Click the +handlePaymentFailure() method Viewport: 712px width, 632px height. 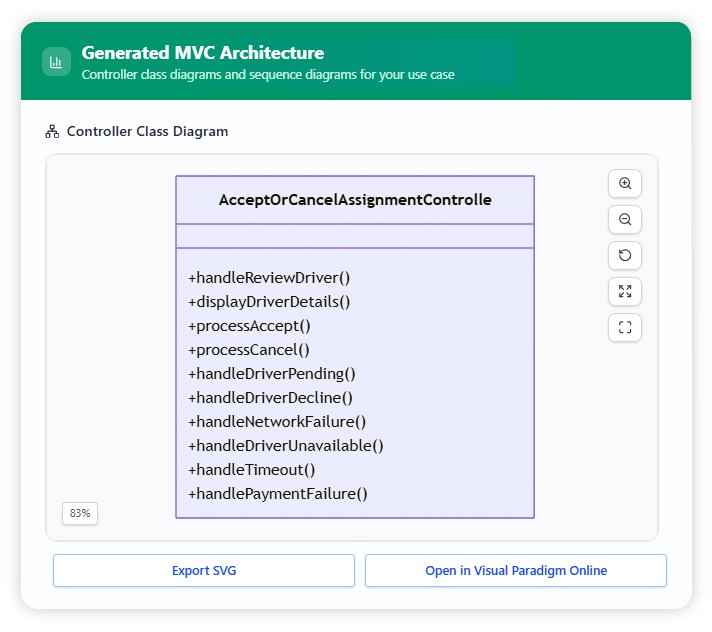click(278, 494)
